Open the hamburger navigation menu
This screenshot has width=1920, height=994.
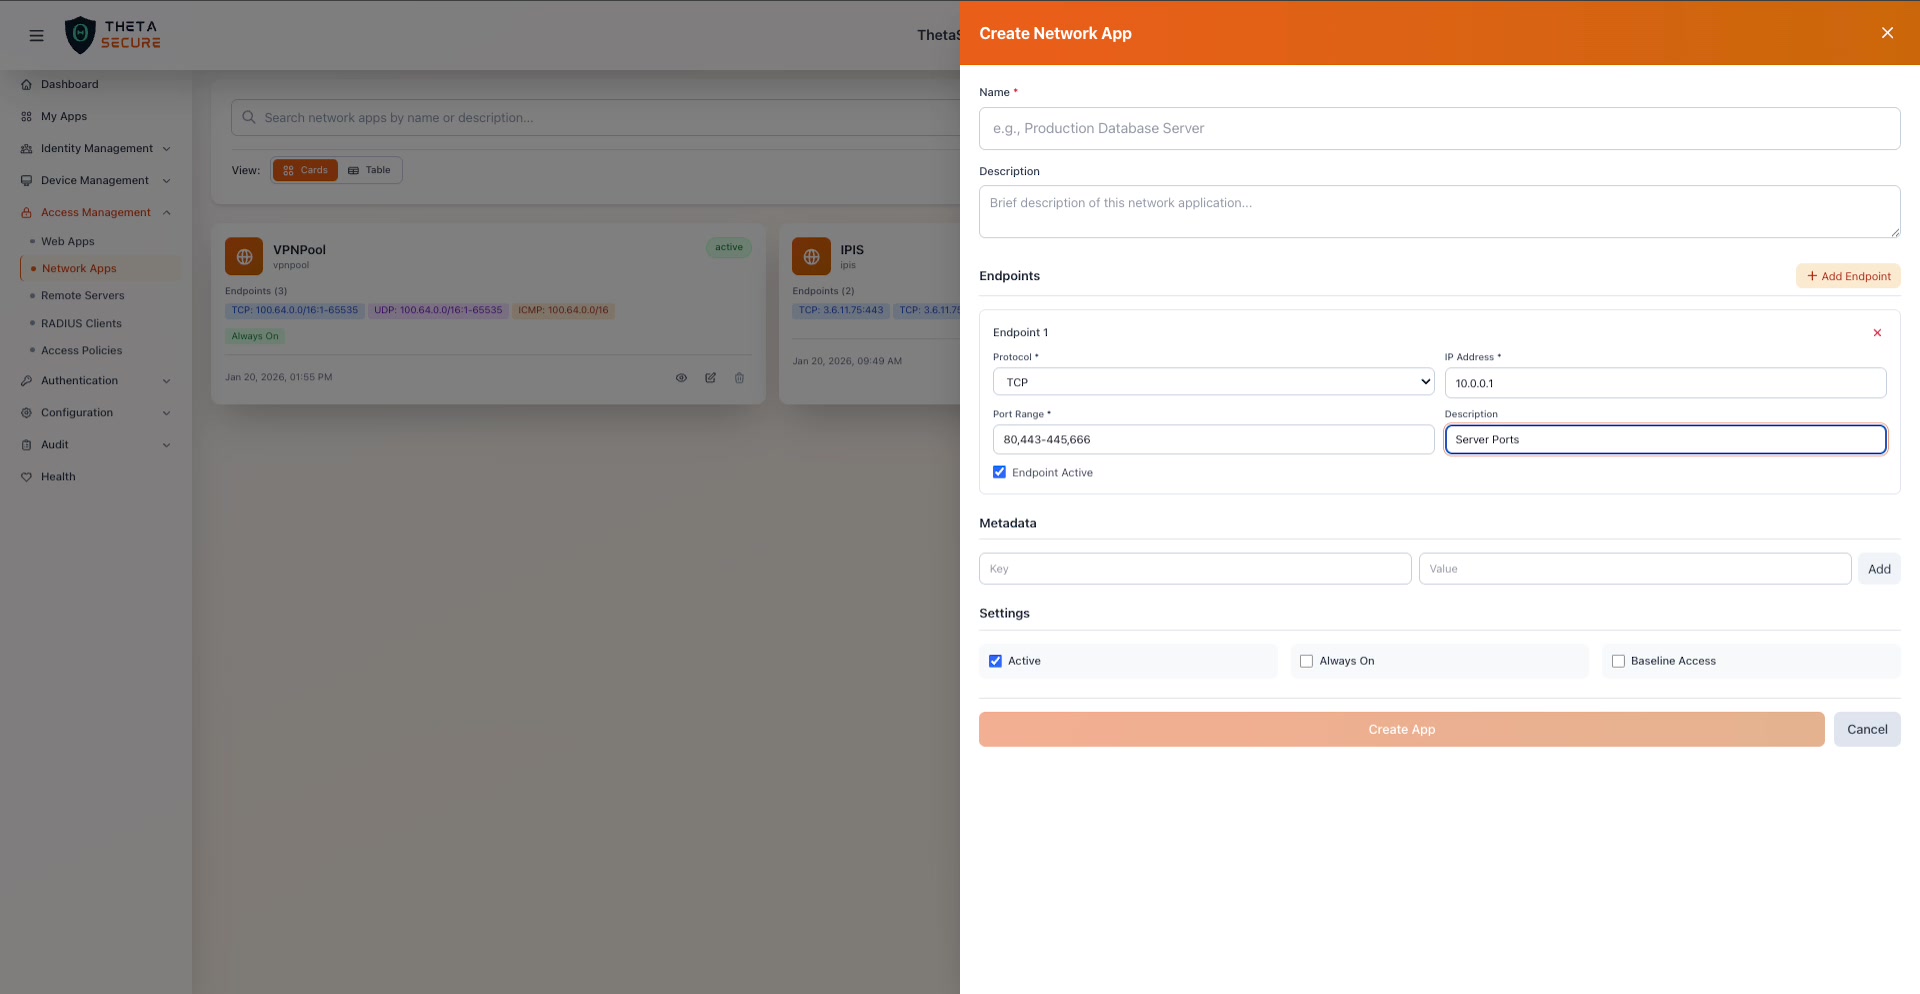pyautogui.click(x=36, y=35)
